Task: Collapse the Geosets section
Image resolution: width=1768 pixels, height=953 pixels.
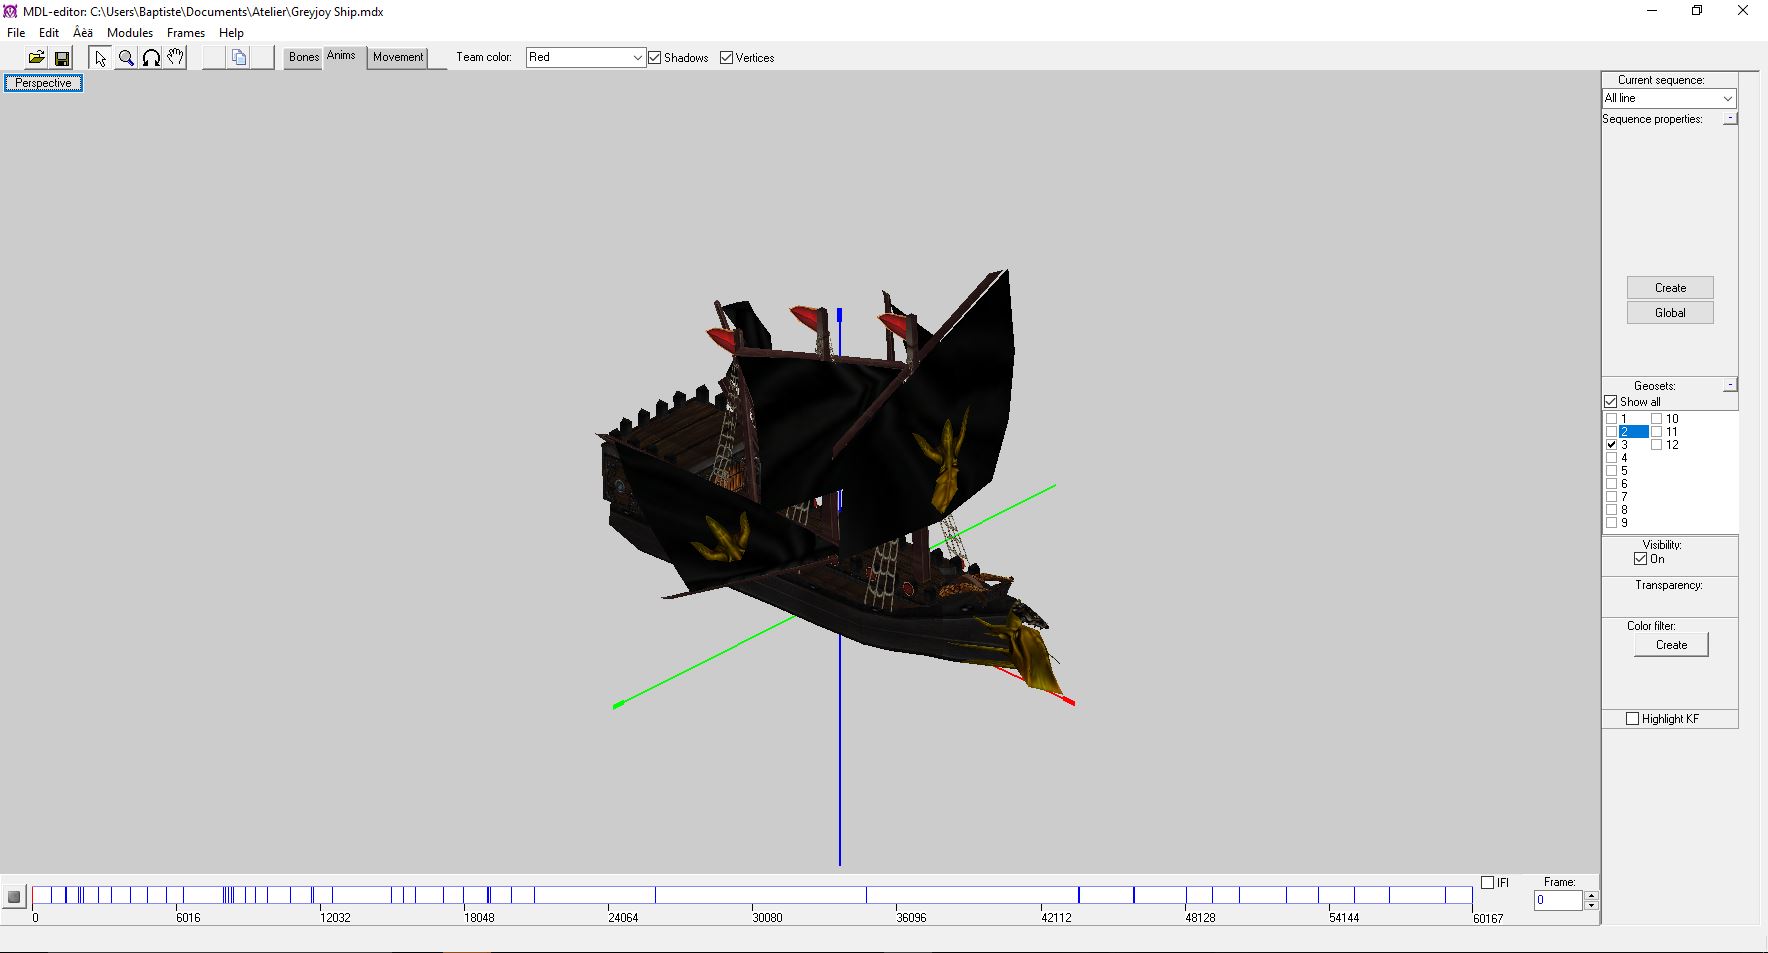Action: (x=1730, y=385)
